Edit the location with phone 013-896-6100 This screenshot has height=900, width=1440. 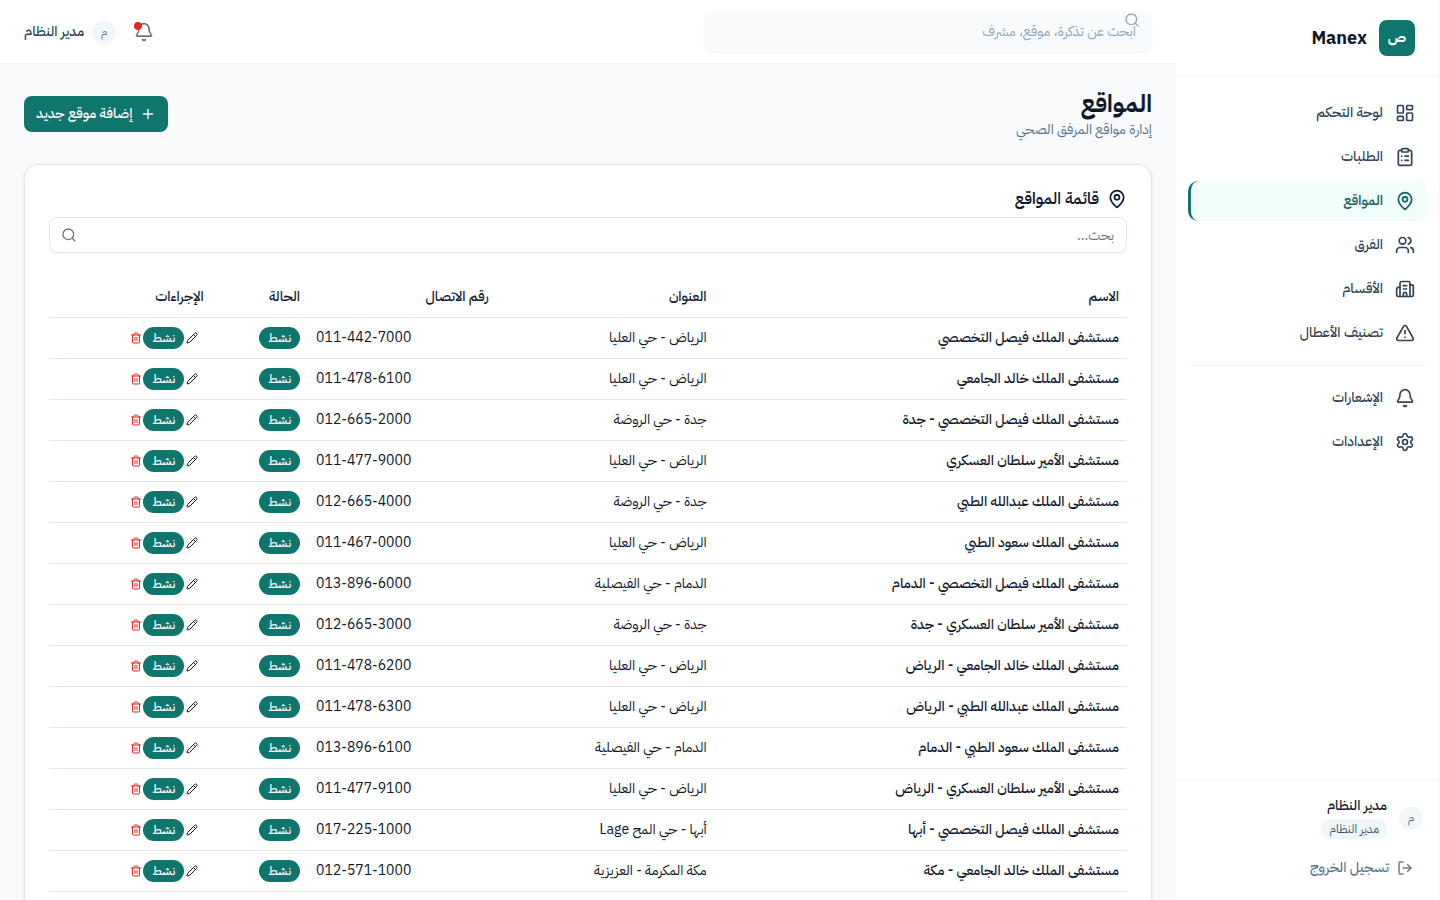(x=192, y=748)
